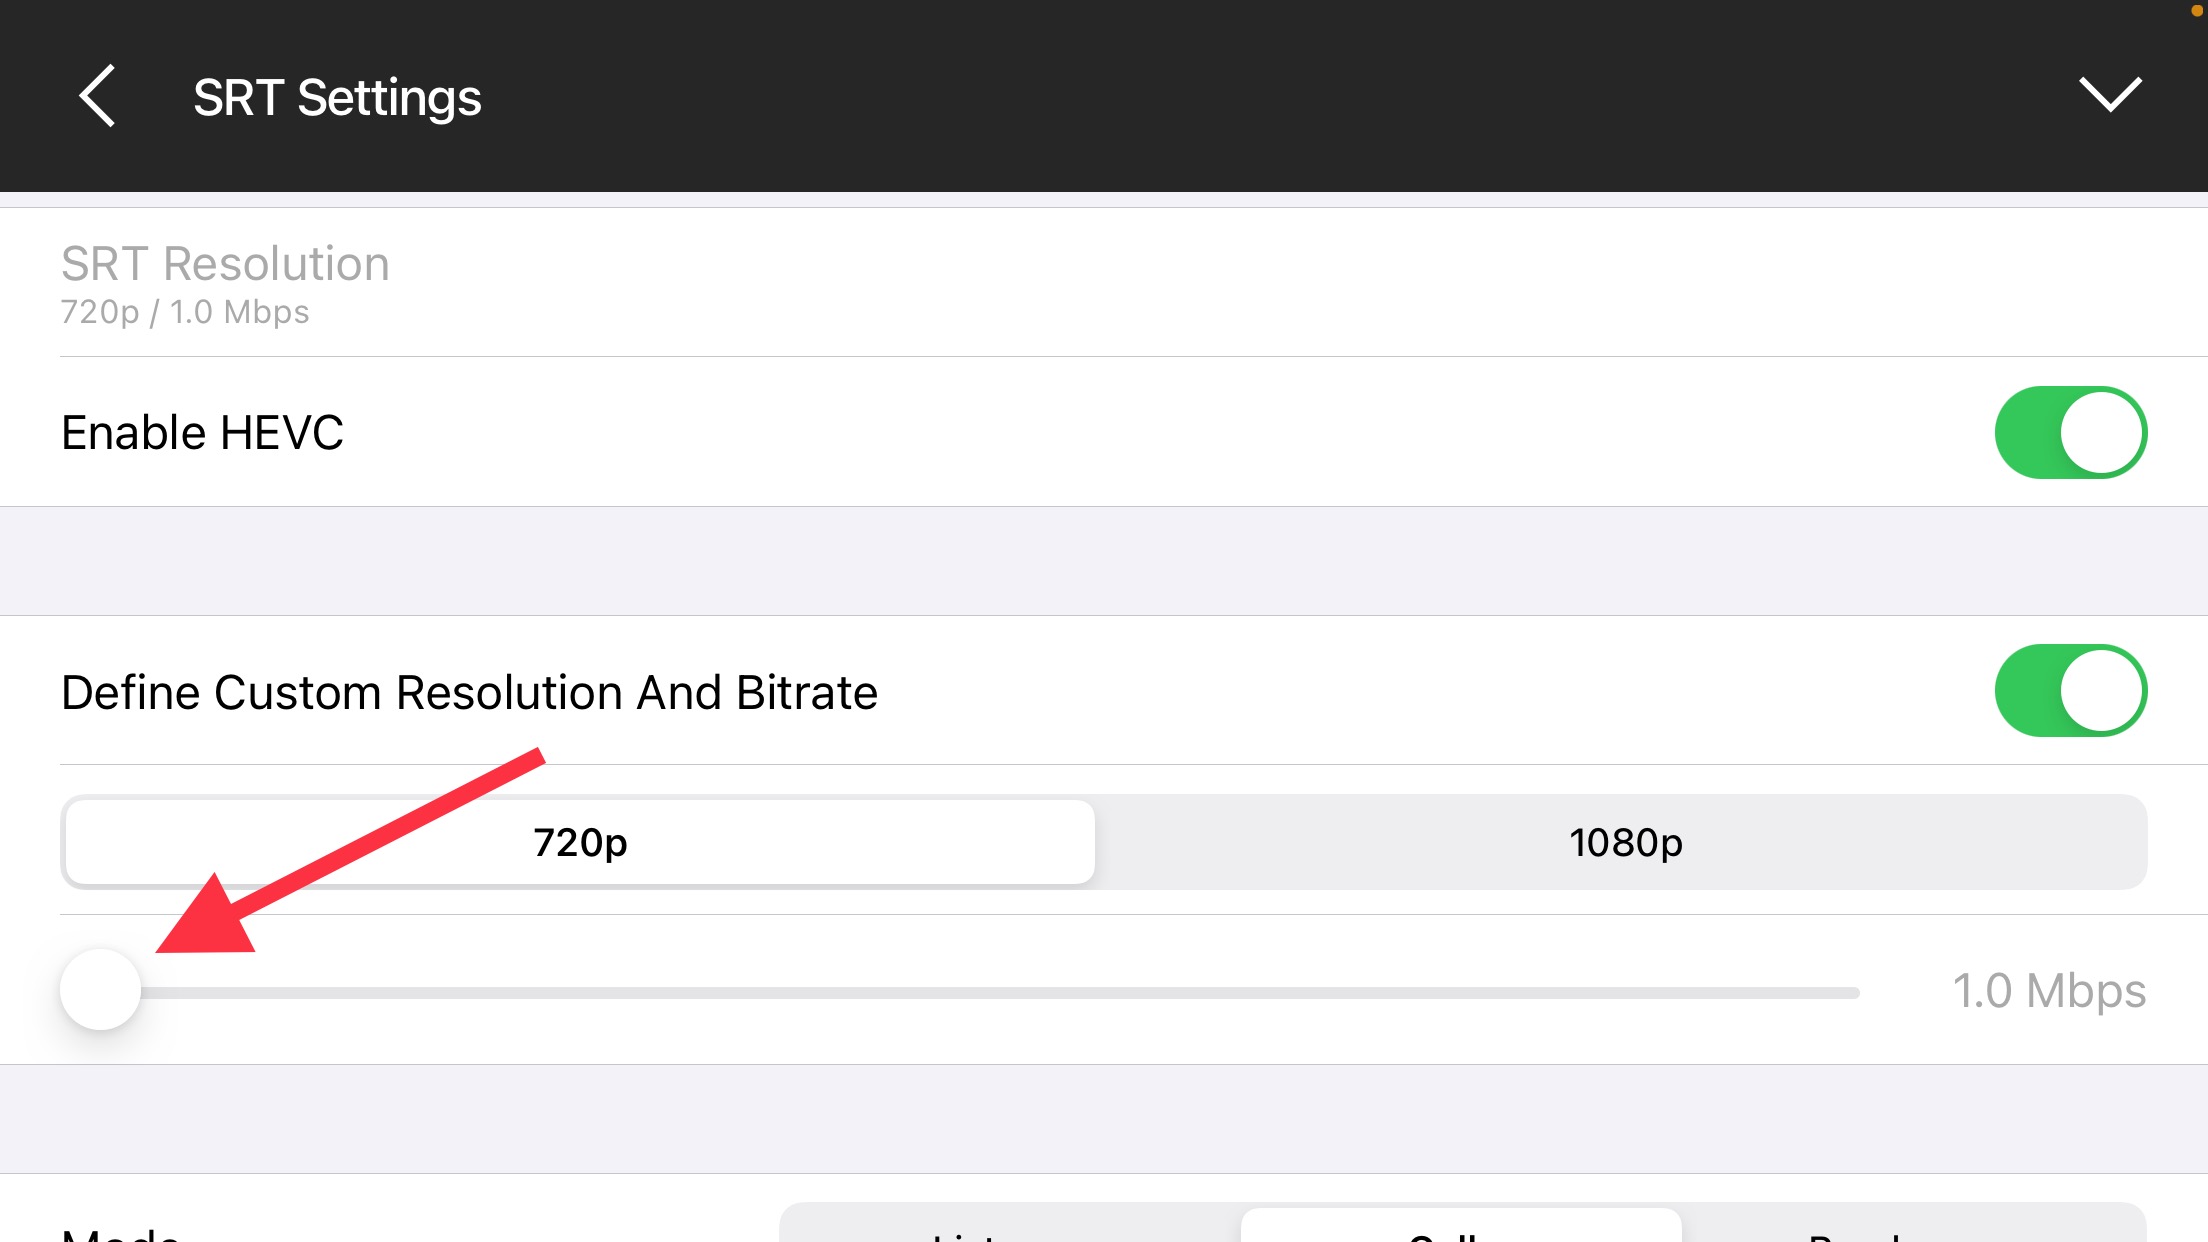The height and width of the screenshot is (1242, 2208).
Task: Click the Define Custom Resolution And Bitrate label
Action: coord(469,692)
